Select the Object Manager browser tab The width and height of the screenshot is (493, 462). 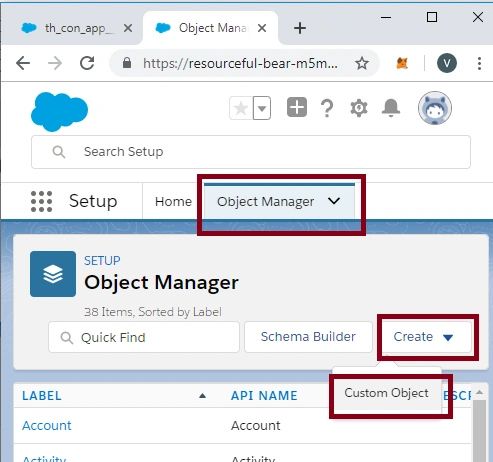click(211, 28)
